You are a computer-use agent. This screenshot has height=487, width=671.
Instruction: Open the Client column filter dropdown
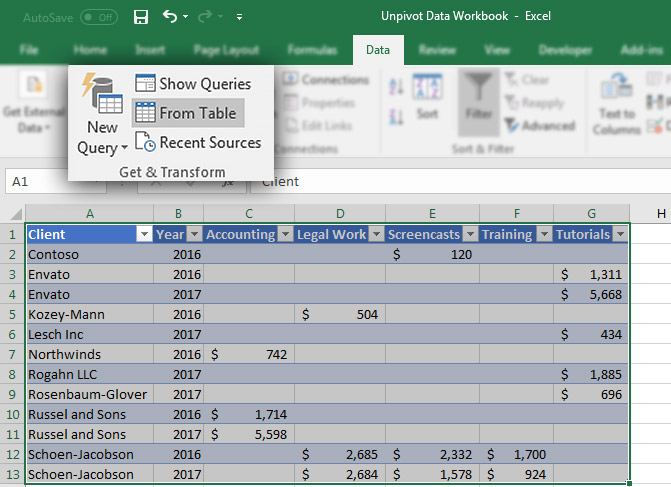(x=144, y=234)
